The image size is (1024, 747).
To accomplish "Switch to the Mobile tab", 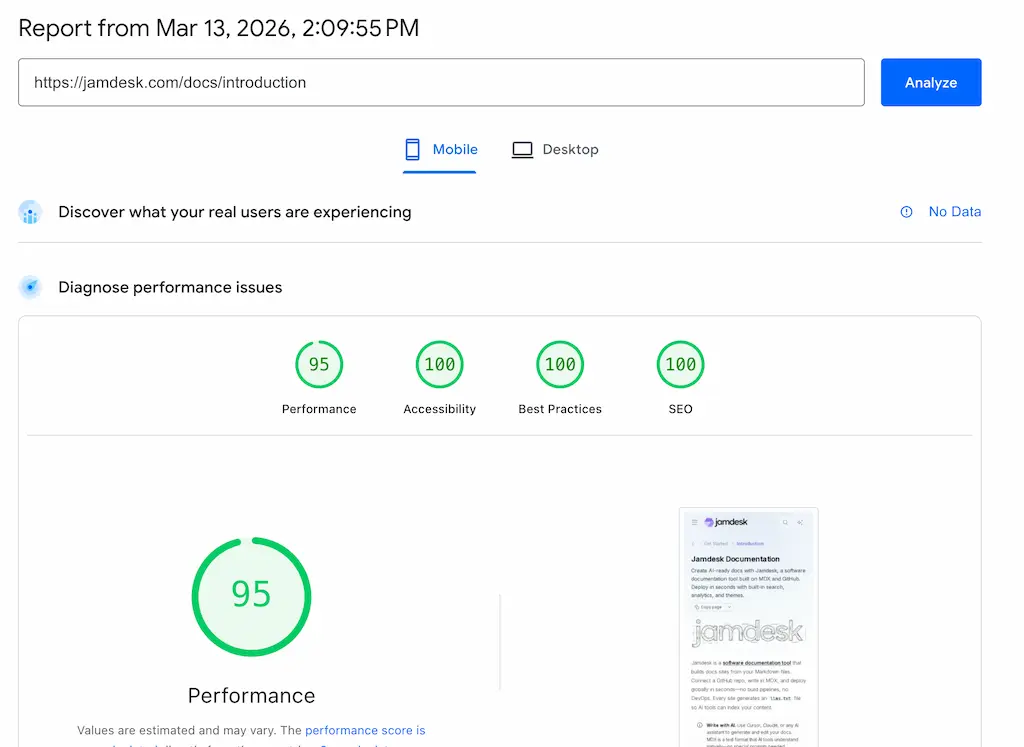I will click(x=440, y=148).
